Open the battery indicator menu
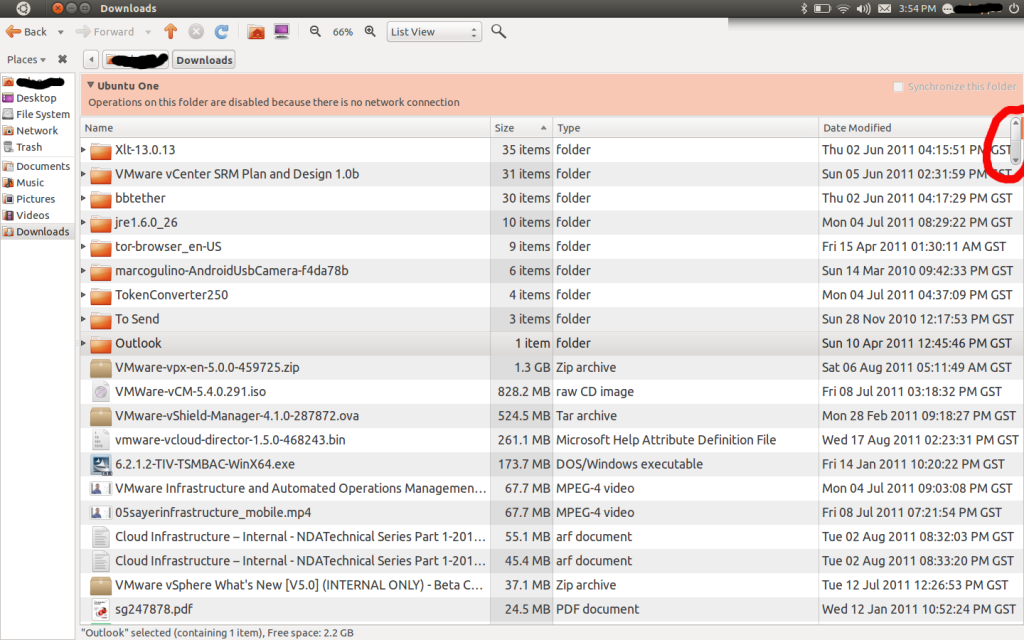This screenshot has height=640, width=1024. pyautogui.click(x=822, y=8)
